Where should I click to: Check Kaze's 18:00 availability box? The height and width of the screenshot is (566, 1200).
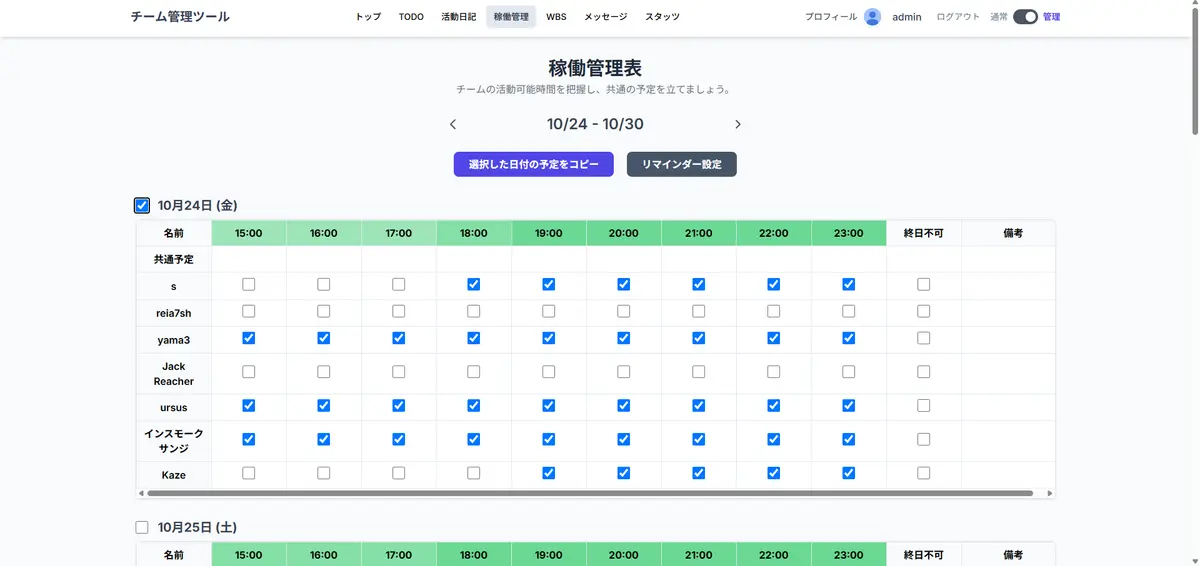click(474, 473)
